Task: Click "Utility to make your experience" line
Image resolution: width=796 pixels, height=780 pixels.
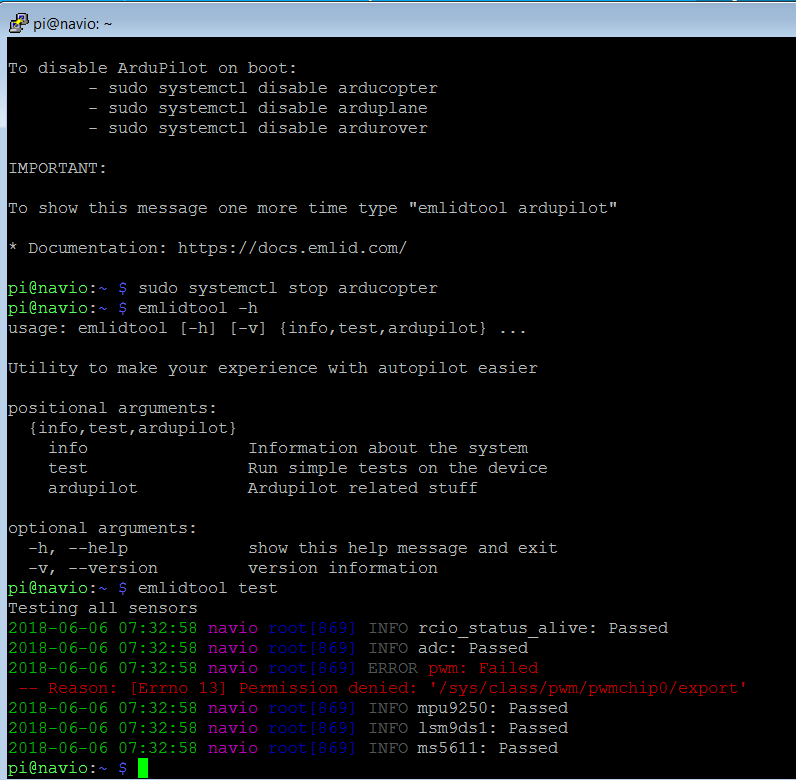Action: 273,368
